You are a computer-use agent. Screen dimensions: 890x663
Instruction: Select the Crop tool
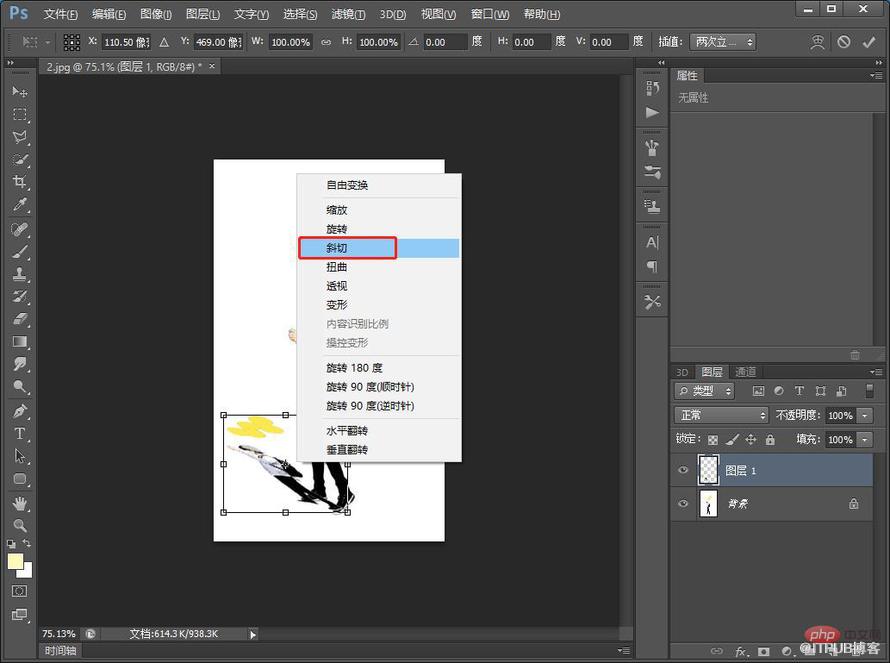(20, 182)
